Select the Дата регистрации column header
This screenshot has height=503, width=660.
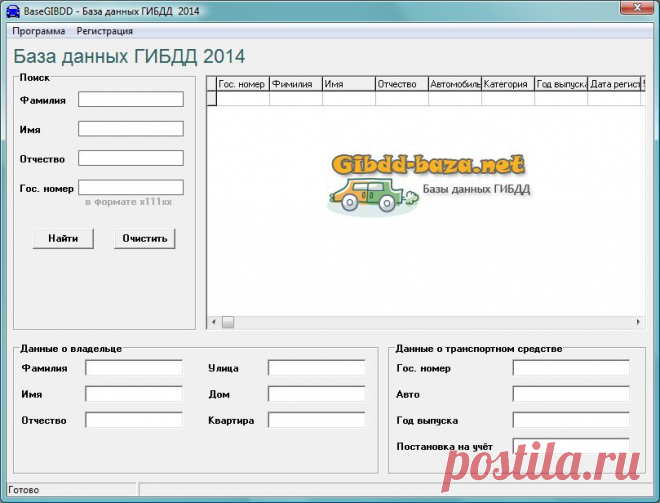(614, 84)
